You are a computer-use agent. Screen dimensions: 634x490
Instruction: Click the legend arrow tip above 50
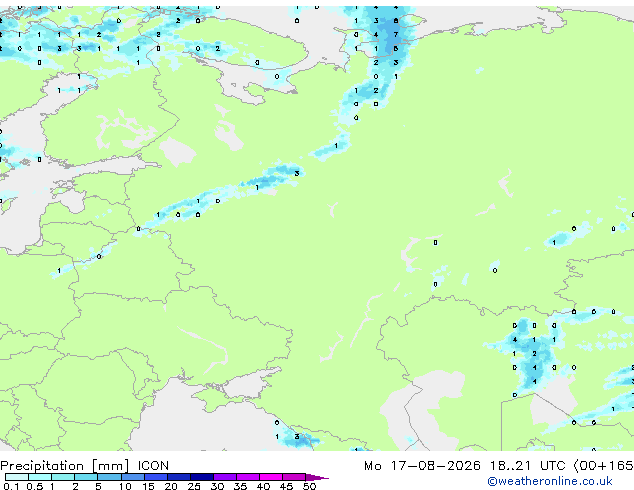point(317,477)
